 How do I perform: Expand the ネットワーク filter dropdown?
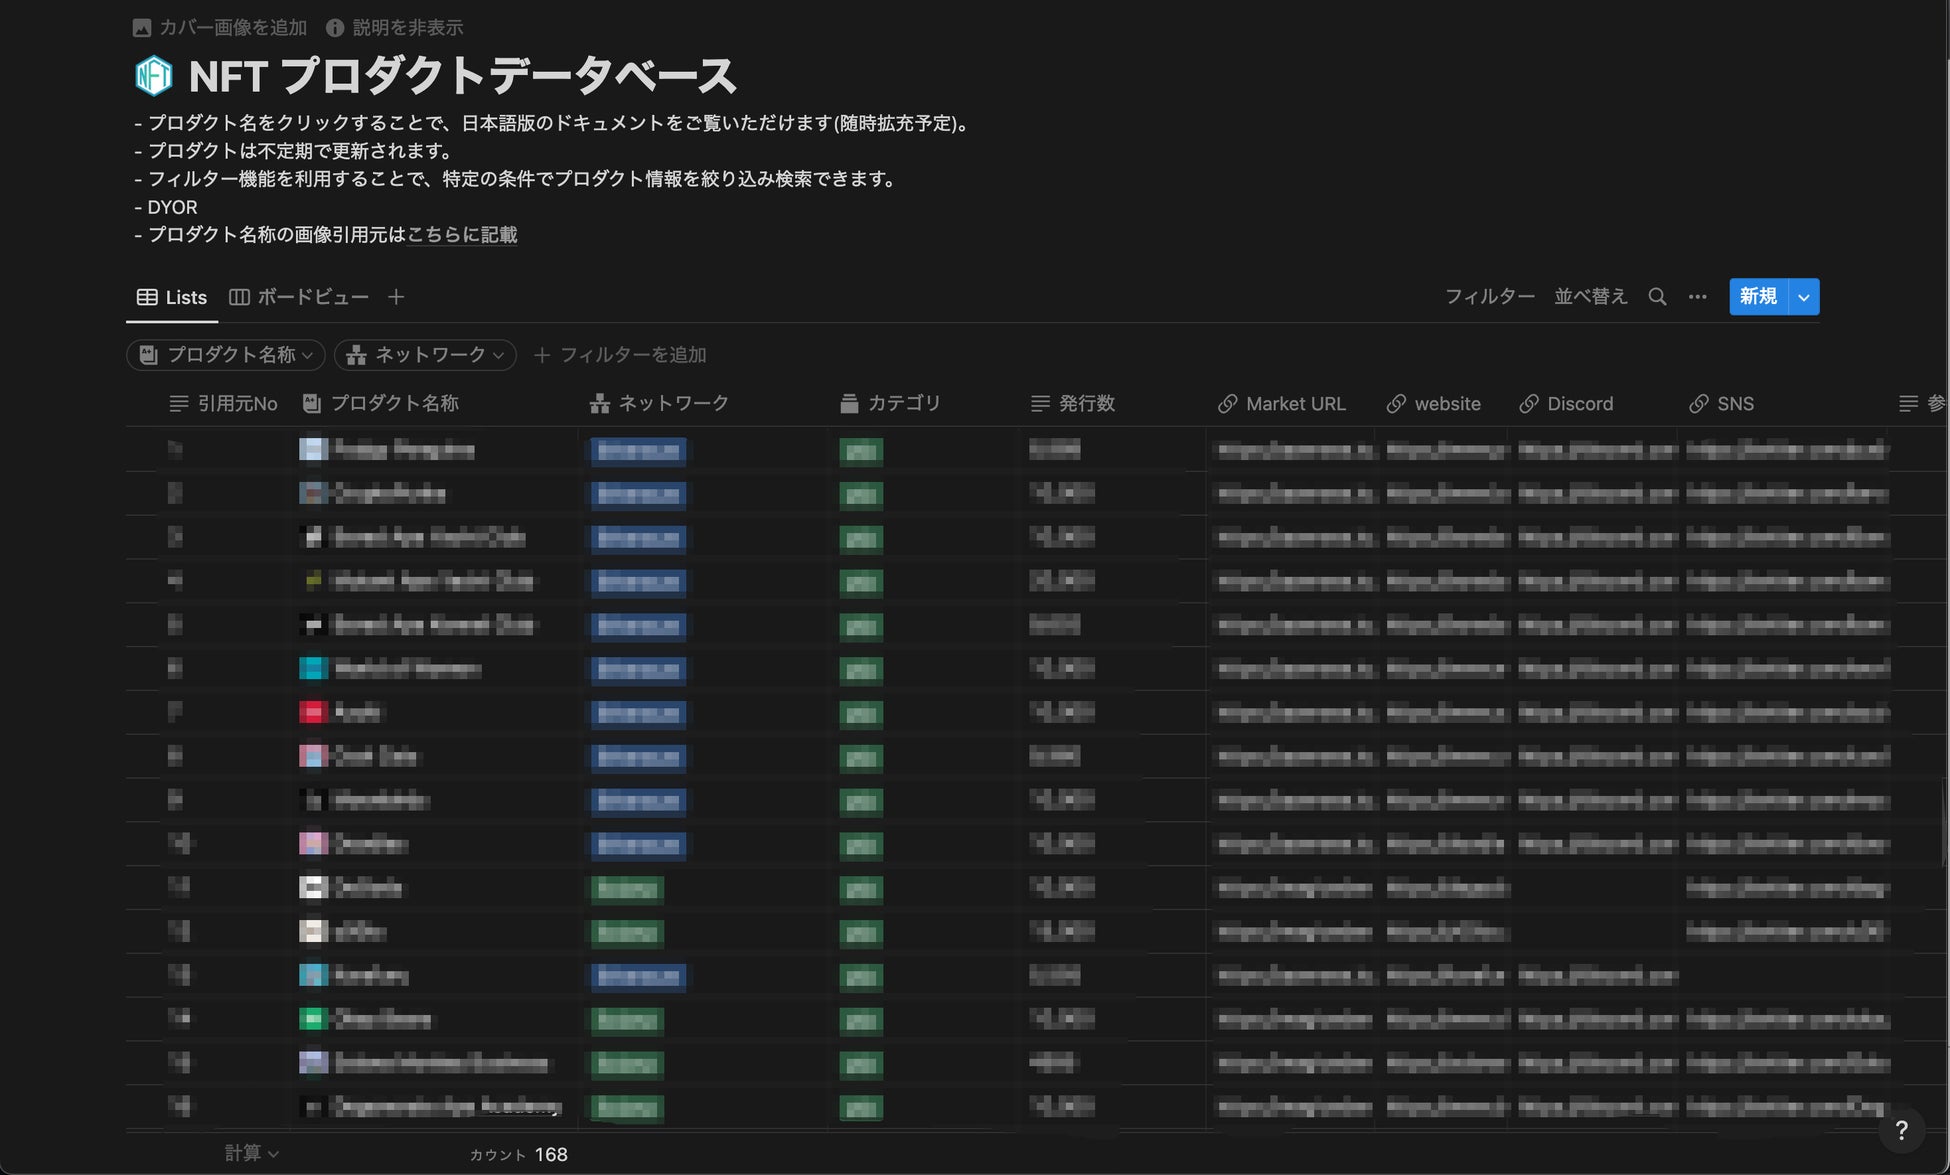426,355
